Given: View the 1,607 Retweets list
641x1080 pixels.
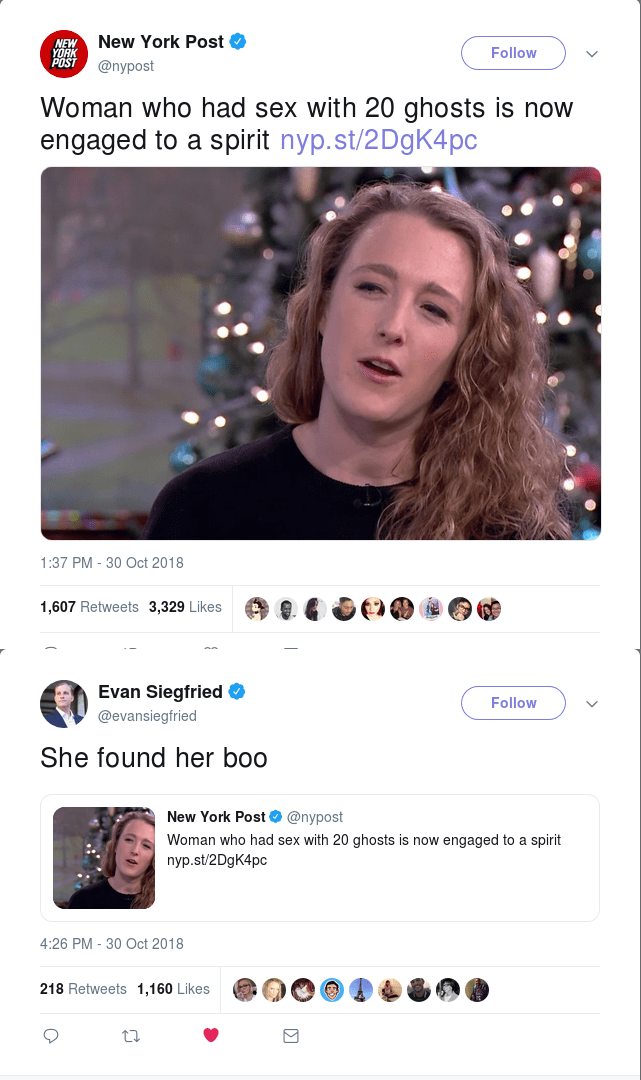Looking at the screenshot, I should [89, 607].
